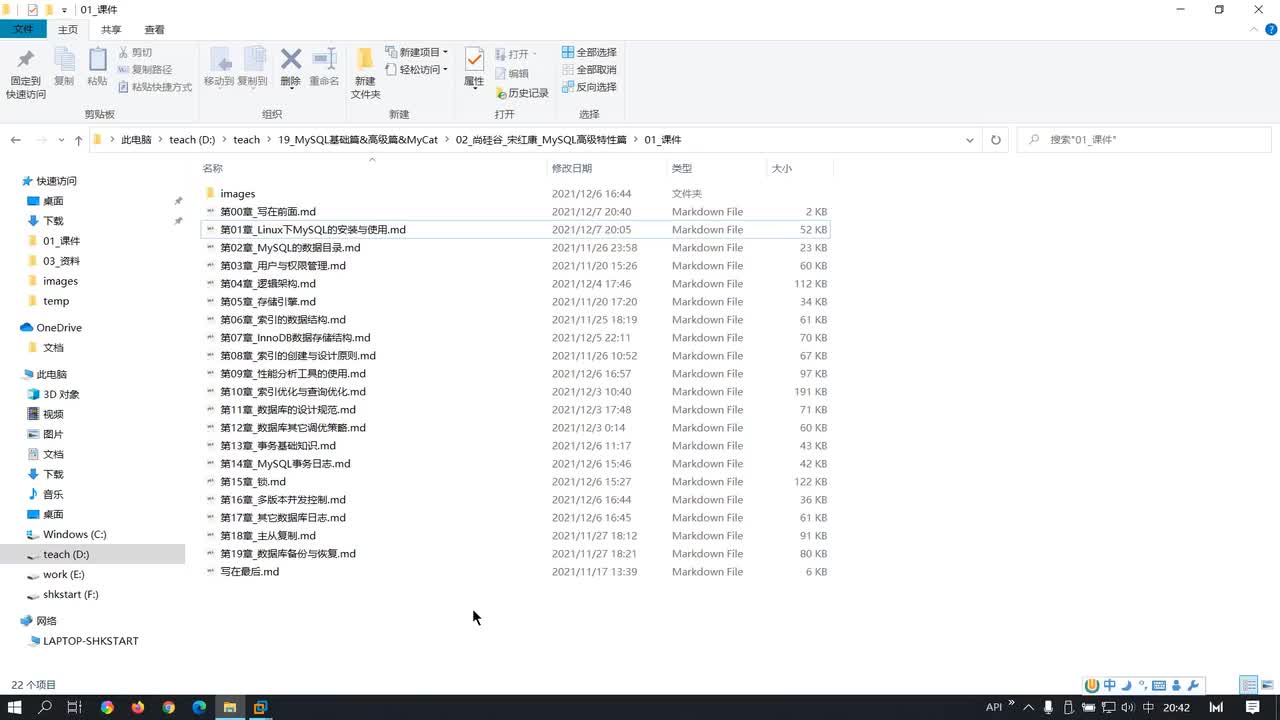The height and width of the screenshot is (720, 1280).
Task: Click Paste shortcut in ribbon
Action: coord(155,87)
